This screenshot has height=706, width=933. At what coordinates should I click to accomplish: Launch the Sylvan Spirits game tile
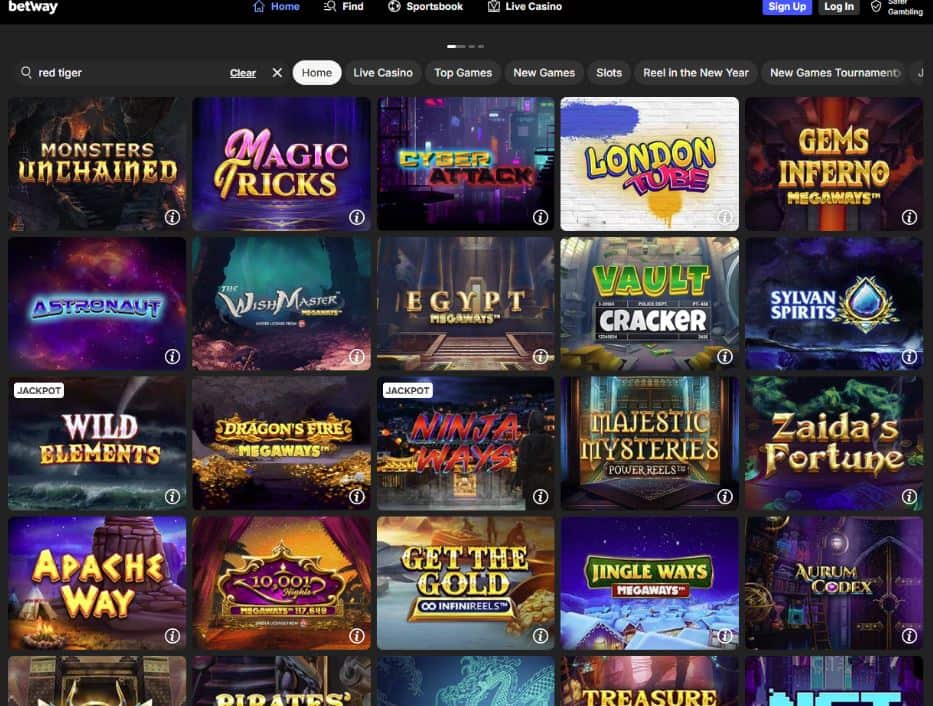click(834, 303)
